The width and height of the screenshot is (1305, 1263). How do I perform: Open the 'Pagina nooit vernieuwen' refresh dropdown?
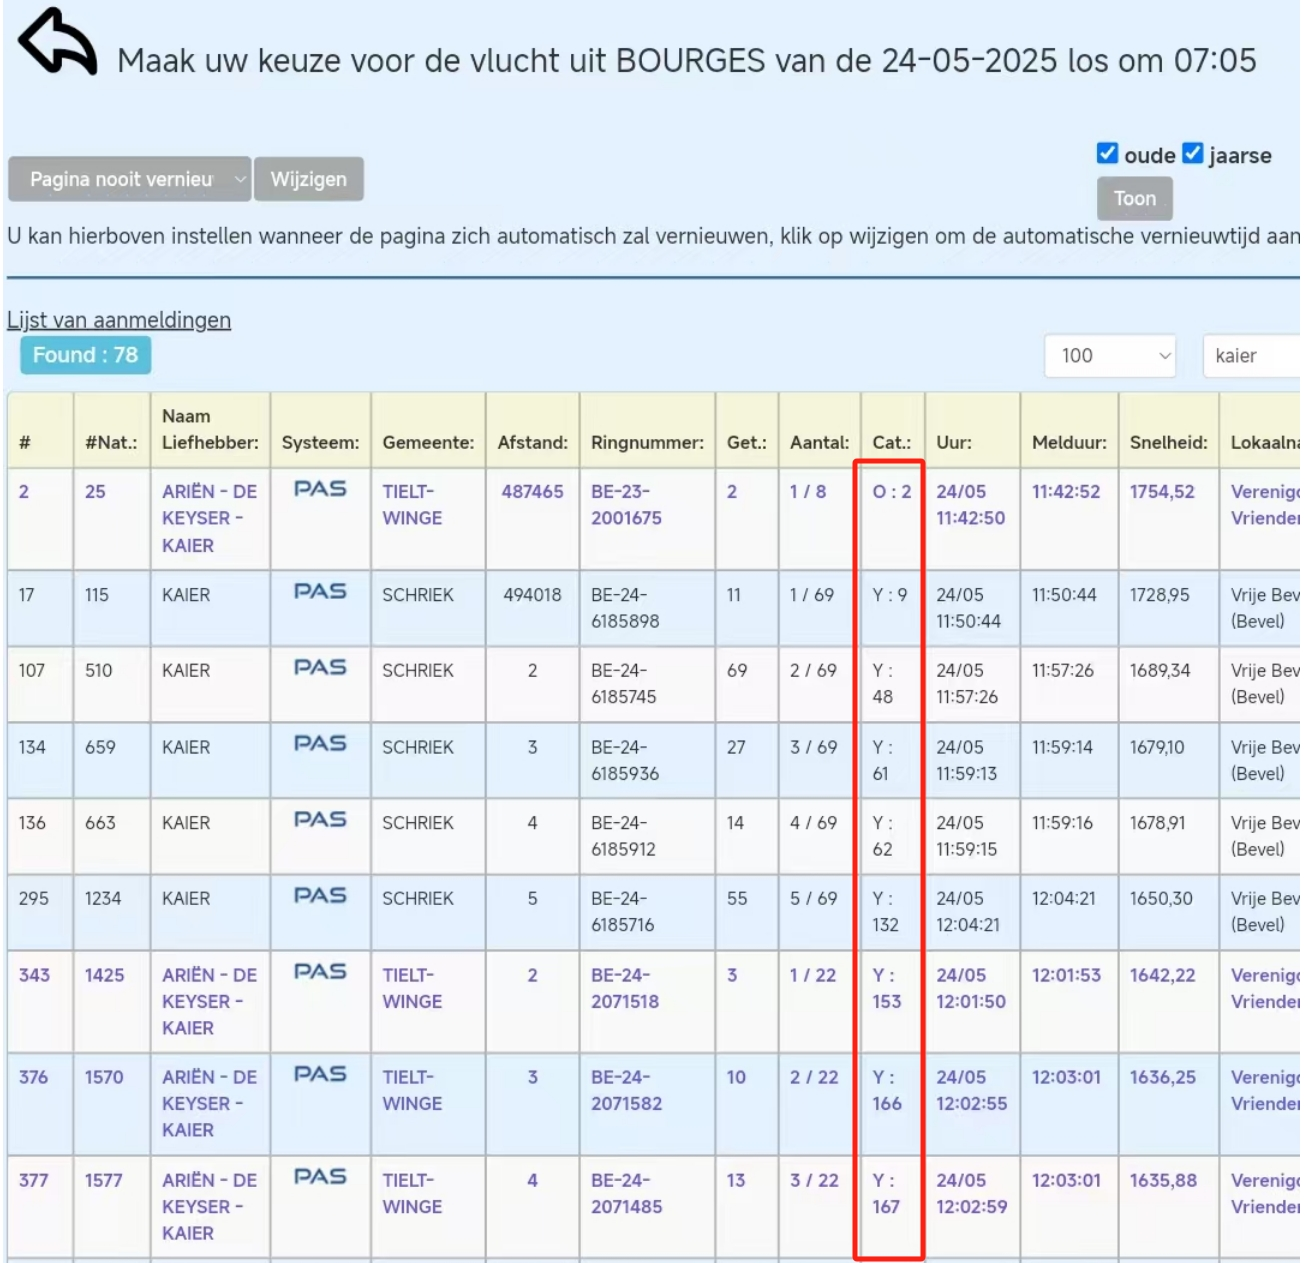pyautogui.click(x=129, y=179)
